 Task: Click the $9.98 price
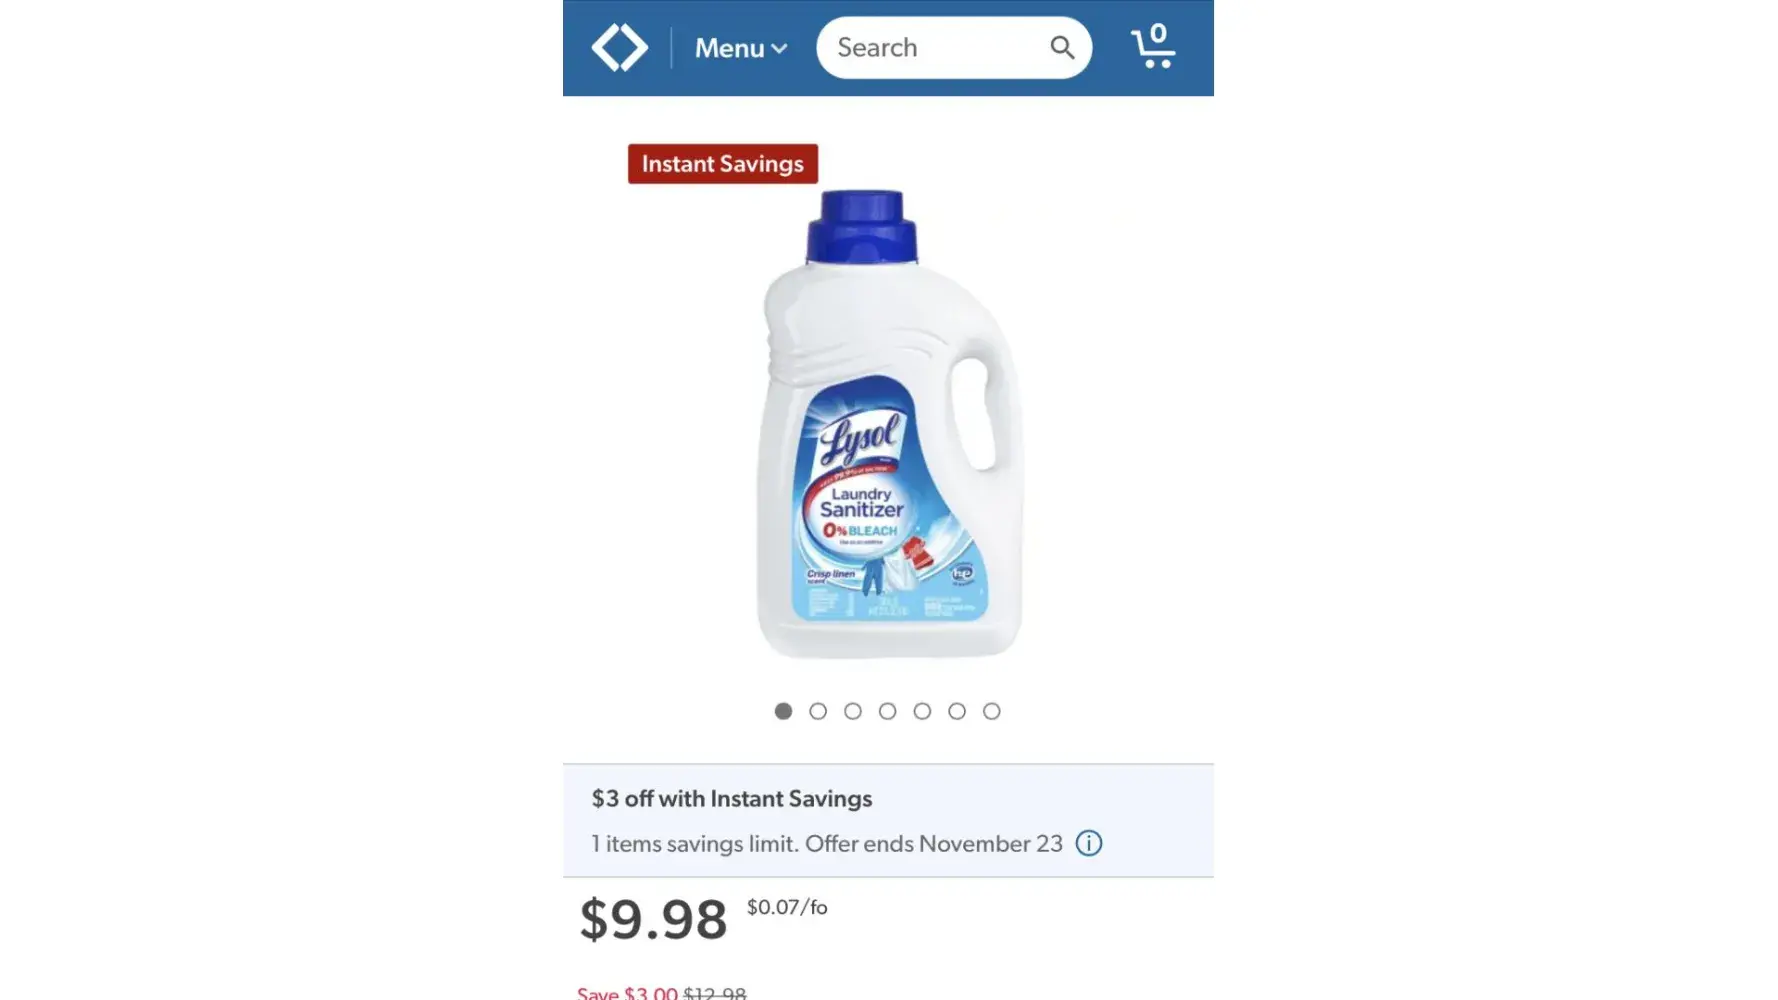[653, 919]
